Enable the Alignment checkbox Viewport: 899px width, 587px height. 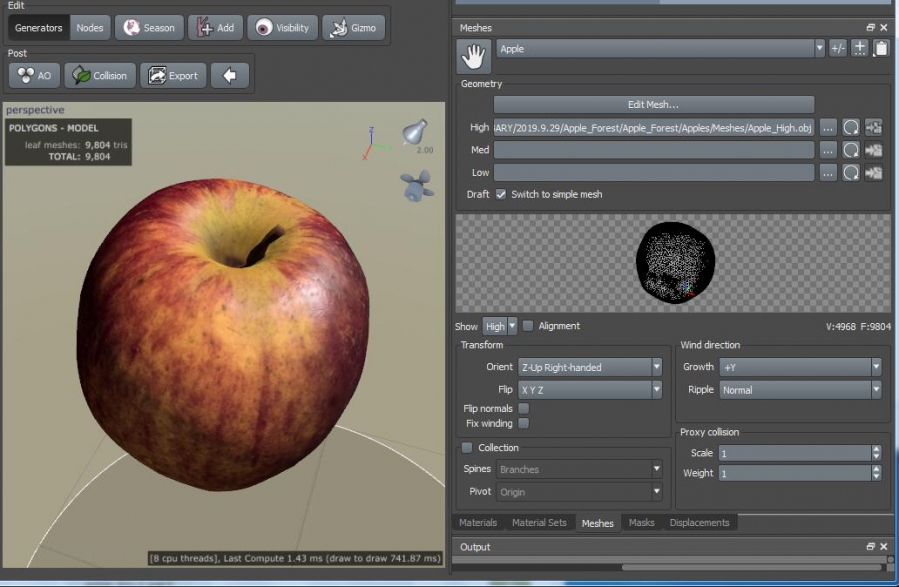pos(528,326)
